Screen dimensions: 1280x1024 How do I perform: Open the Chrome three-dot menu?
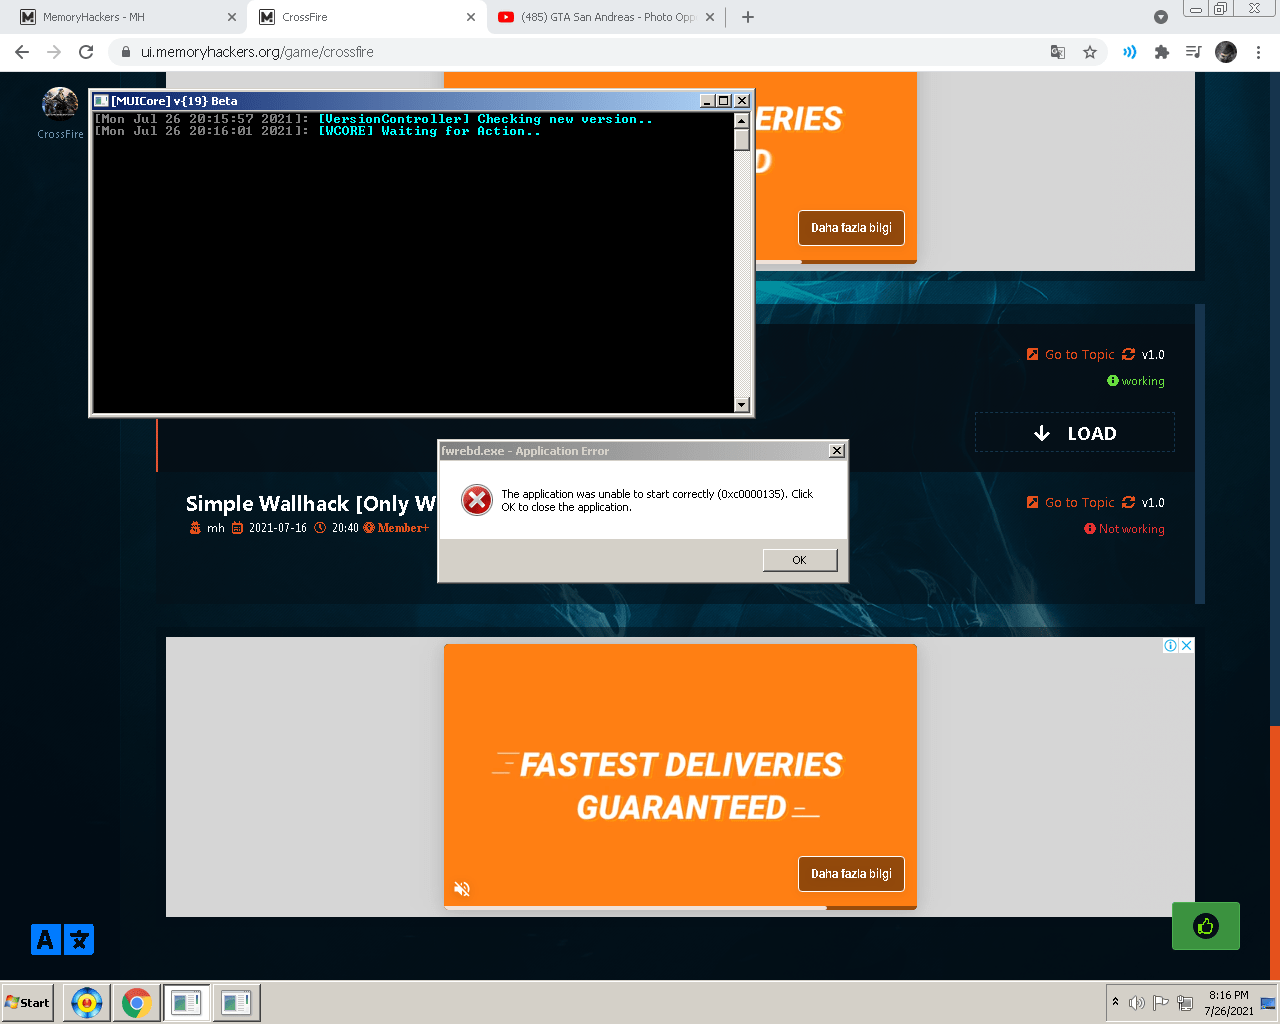click(1258, 52)
